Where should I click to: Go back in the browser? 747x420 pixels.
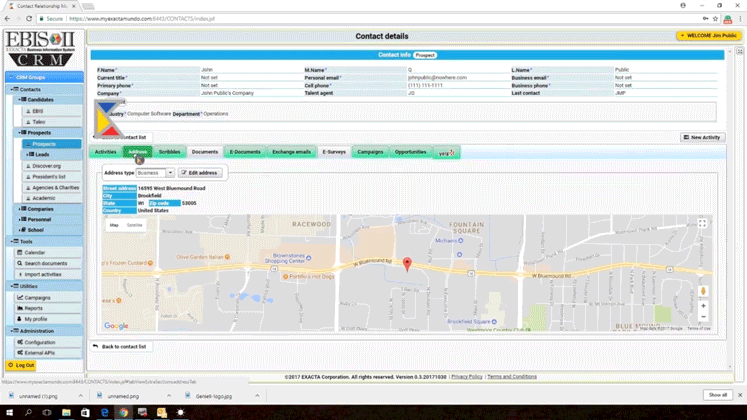[x=7, y=19]
